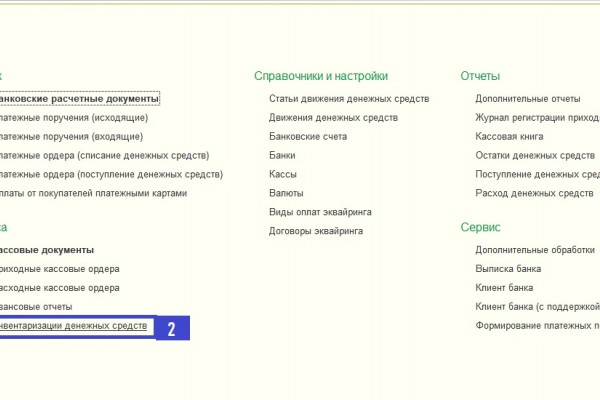Open the Кассы reference list
This screenshot has width=600, height=400.
283,174
